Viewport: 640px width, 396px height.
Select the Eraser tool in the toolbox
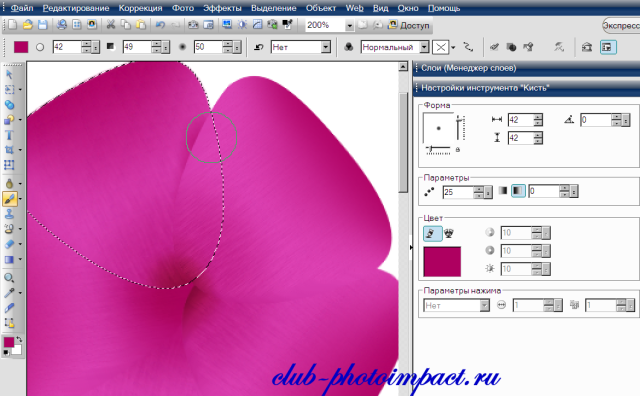[9, 245]
